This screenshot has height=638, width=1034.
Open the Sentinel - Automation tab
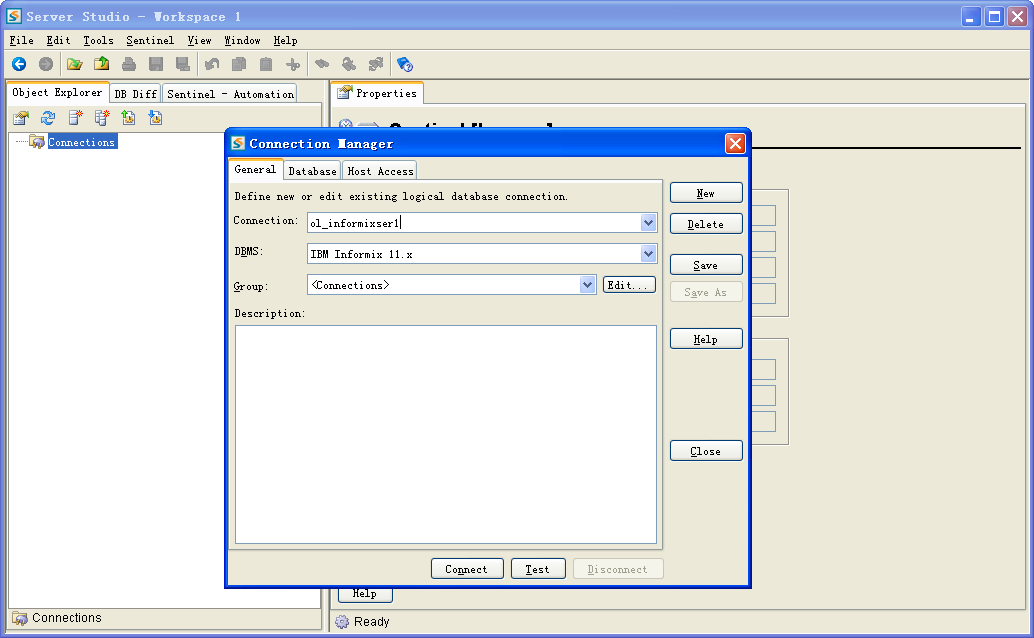(x=230, y=94)
